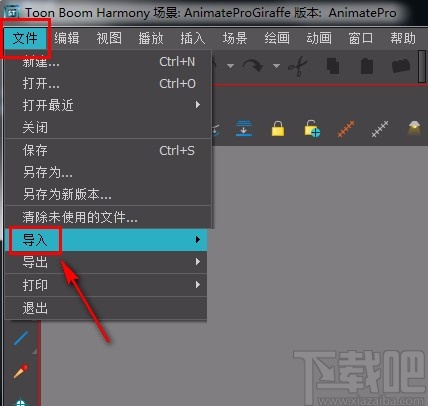Open the redo dropdown arrow
This screenshot has height=406, width=428.
pyautogui.click(x=276, y=66)
